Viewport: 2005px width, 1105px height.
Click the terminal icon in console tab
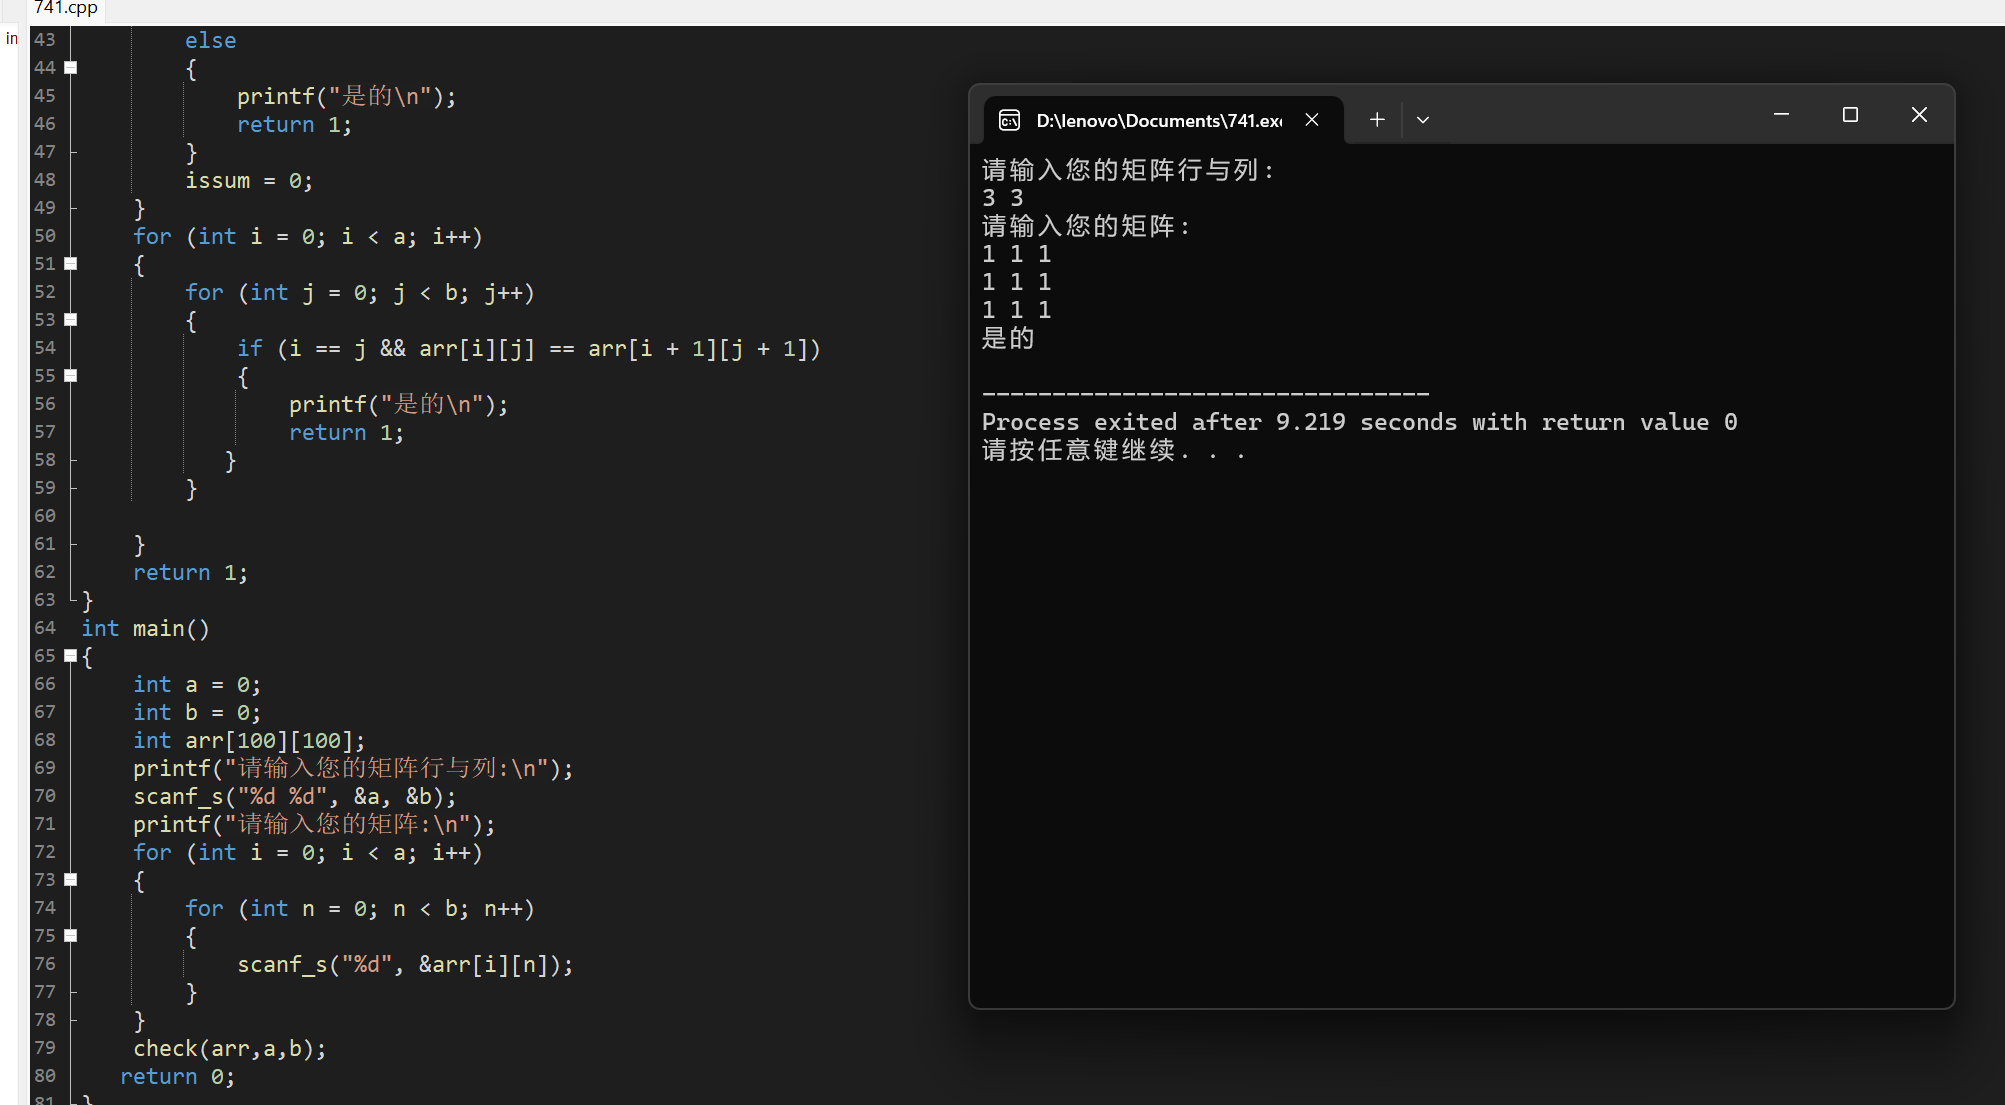1010,120
